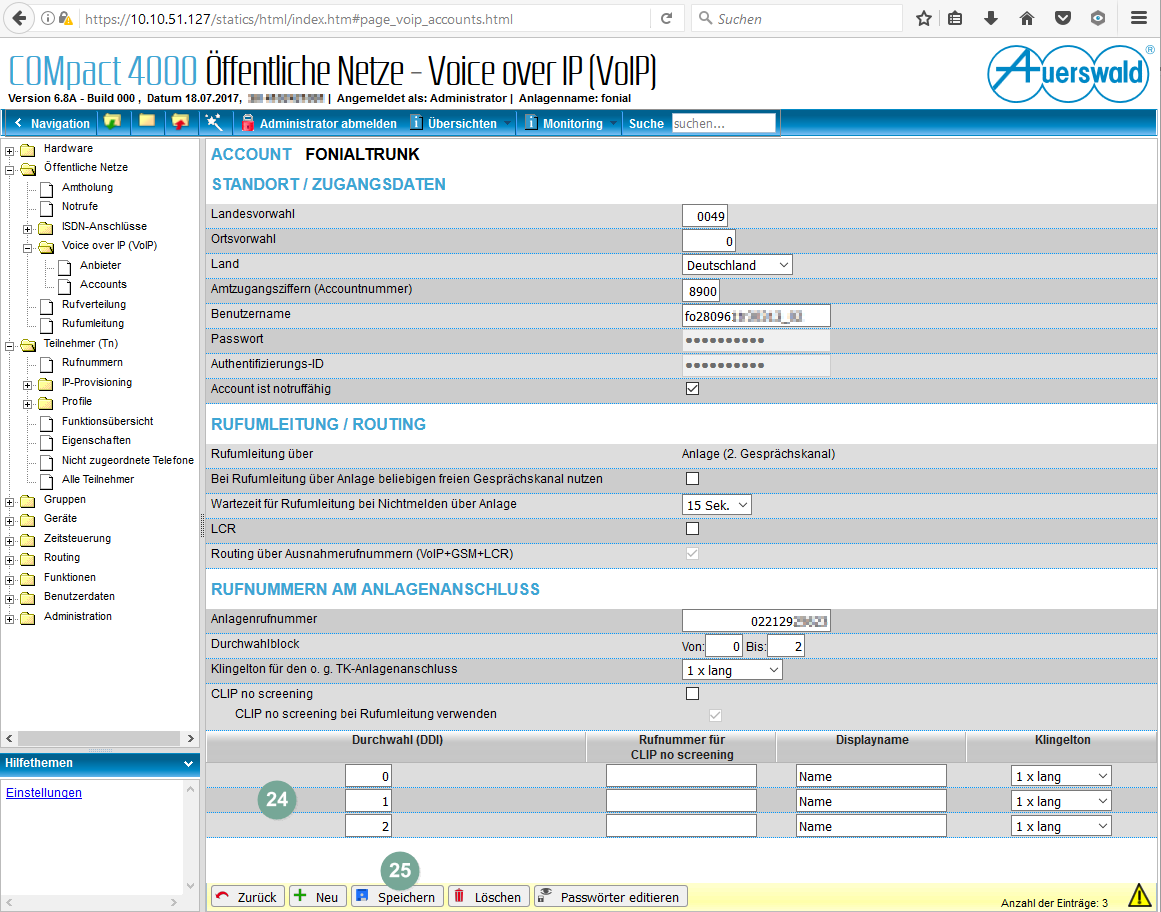The width and height of the screenshot is (1161, 912).
Task: Click the Pocket icon in browser toolbar
Action: [x=1063, y=19]
